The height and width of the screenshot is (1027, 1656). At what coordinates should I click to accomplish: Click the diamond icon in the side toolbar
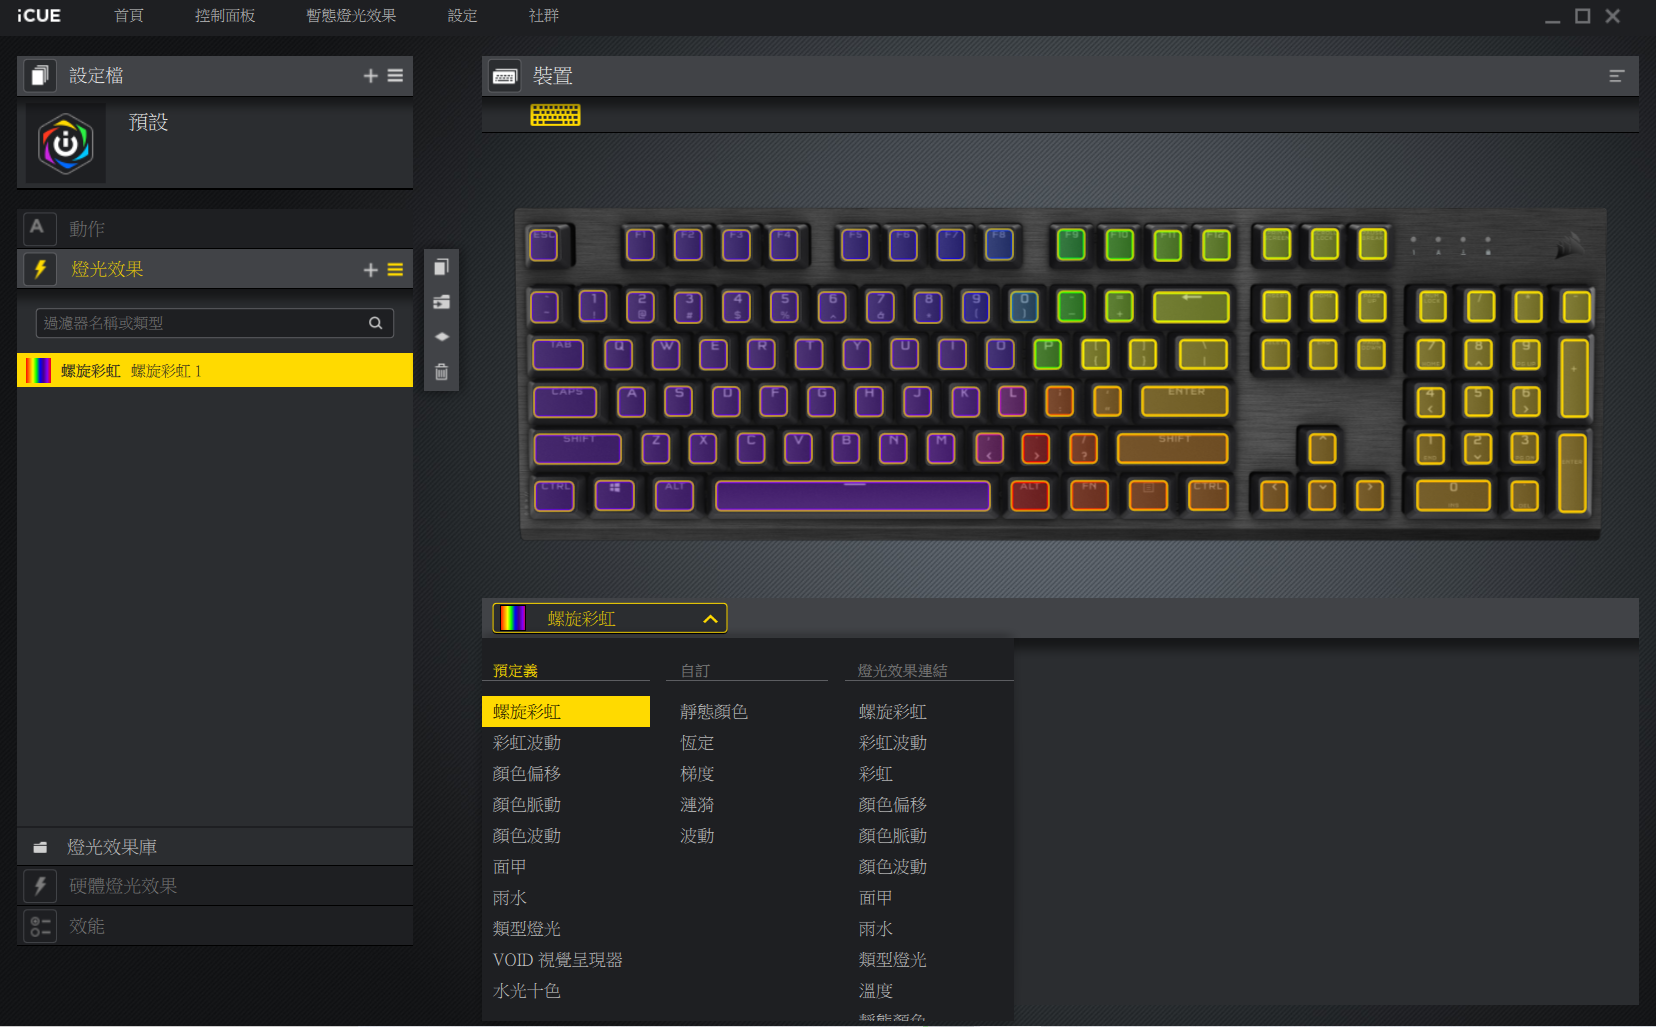(441, 337)
